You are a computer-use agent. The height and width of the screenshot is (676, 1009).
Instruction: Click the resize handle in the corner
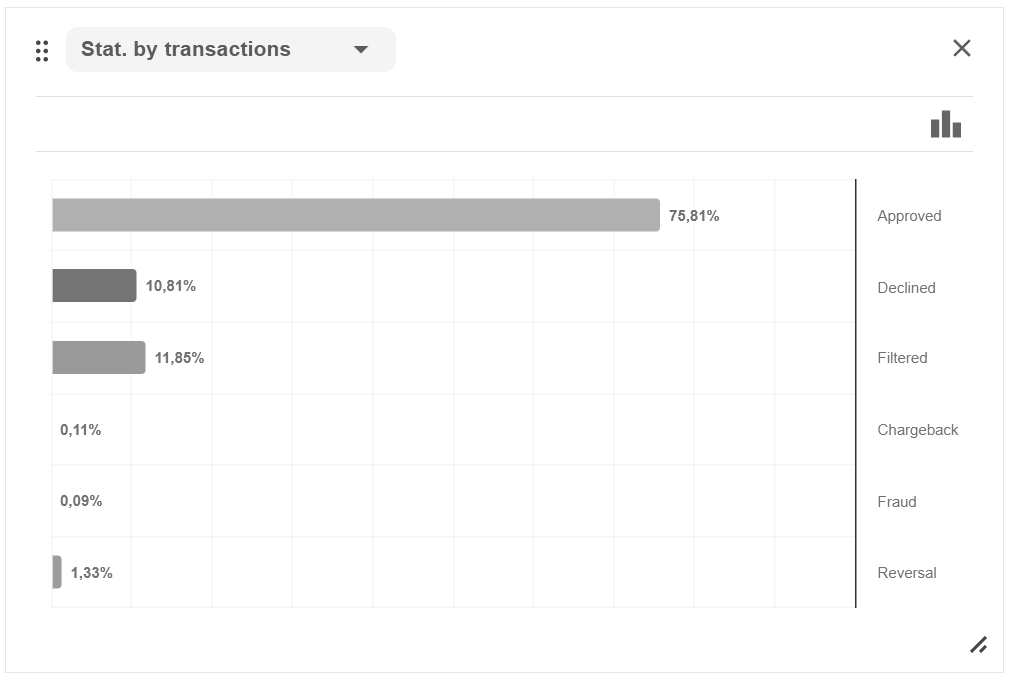(x=978, y=645)
